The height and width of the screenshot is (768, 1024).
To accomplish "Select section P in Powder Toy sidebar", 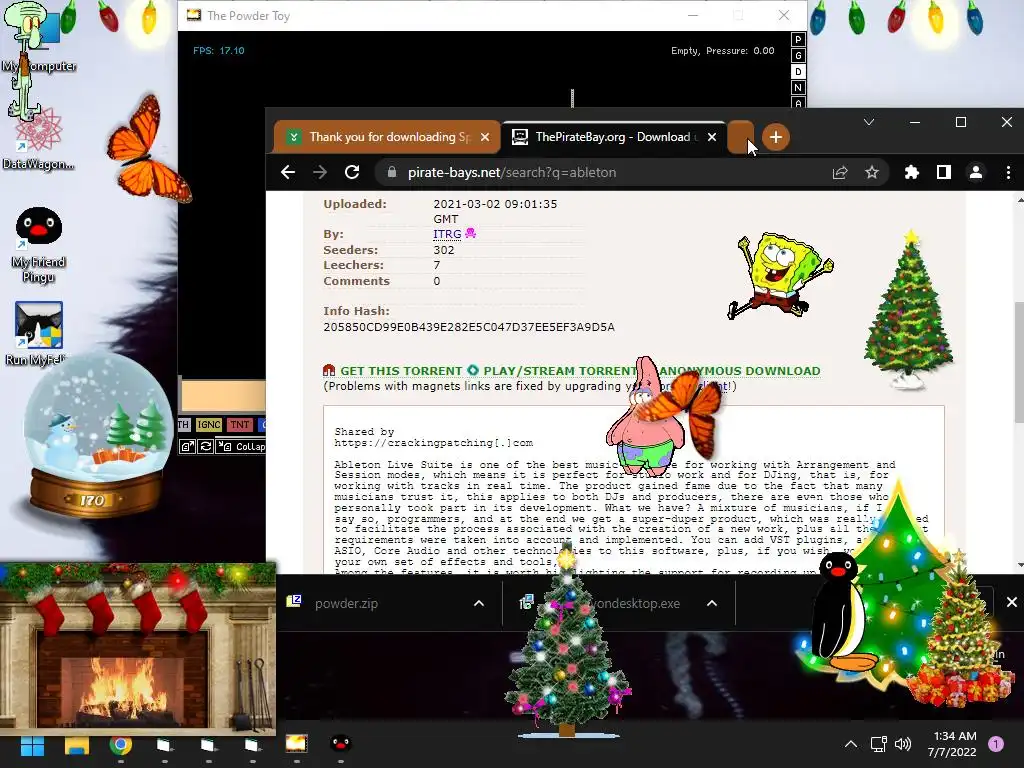I will click(798, 40).
